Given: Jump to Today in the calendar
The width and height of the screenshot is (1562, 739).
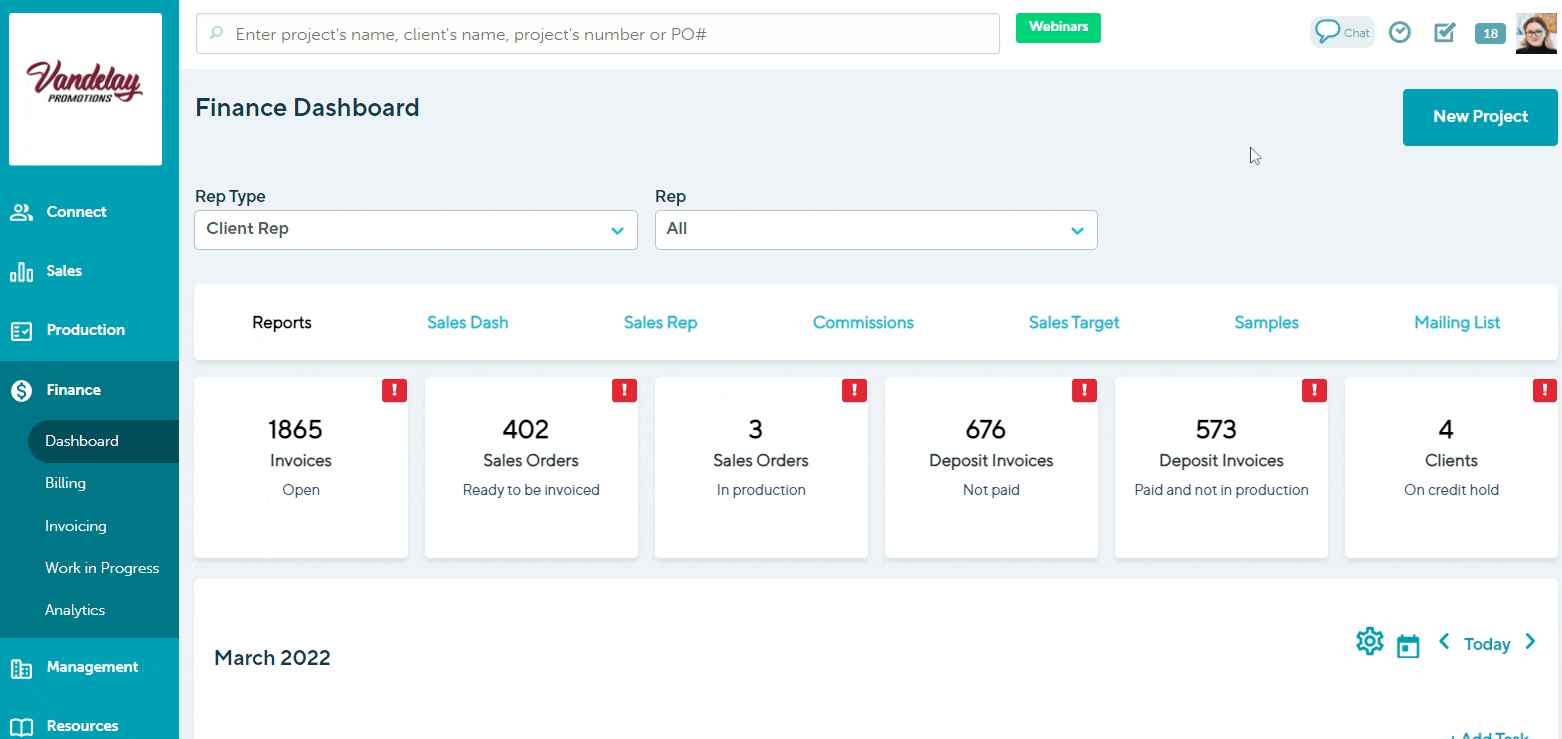Looking at the screenshot, I should (x=1486, y=644).
